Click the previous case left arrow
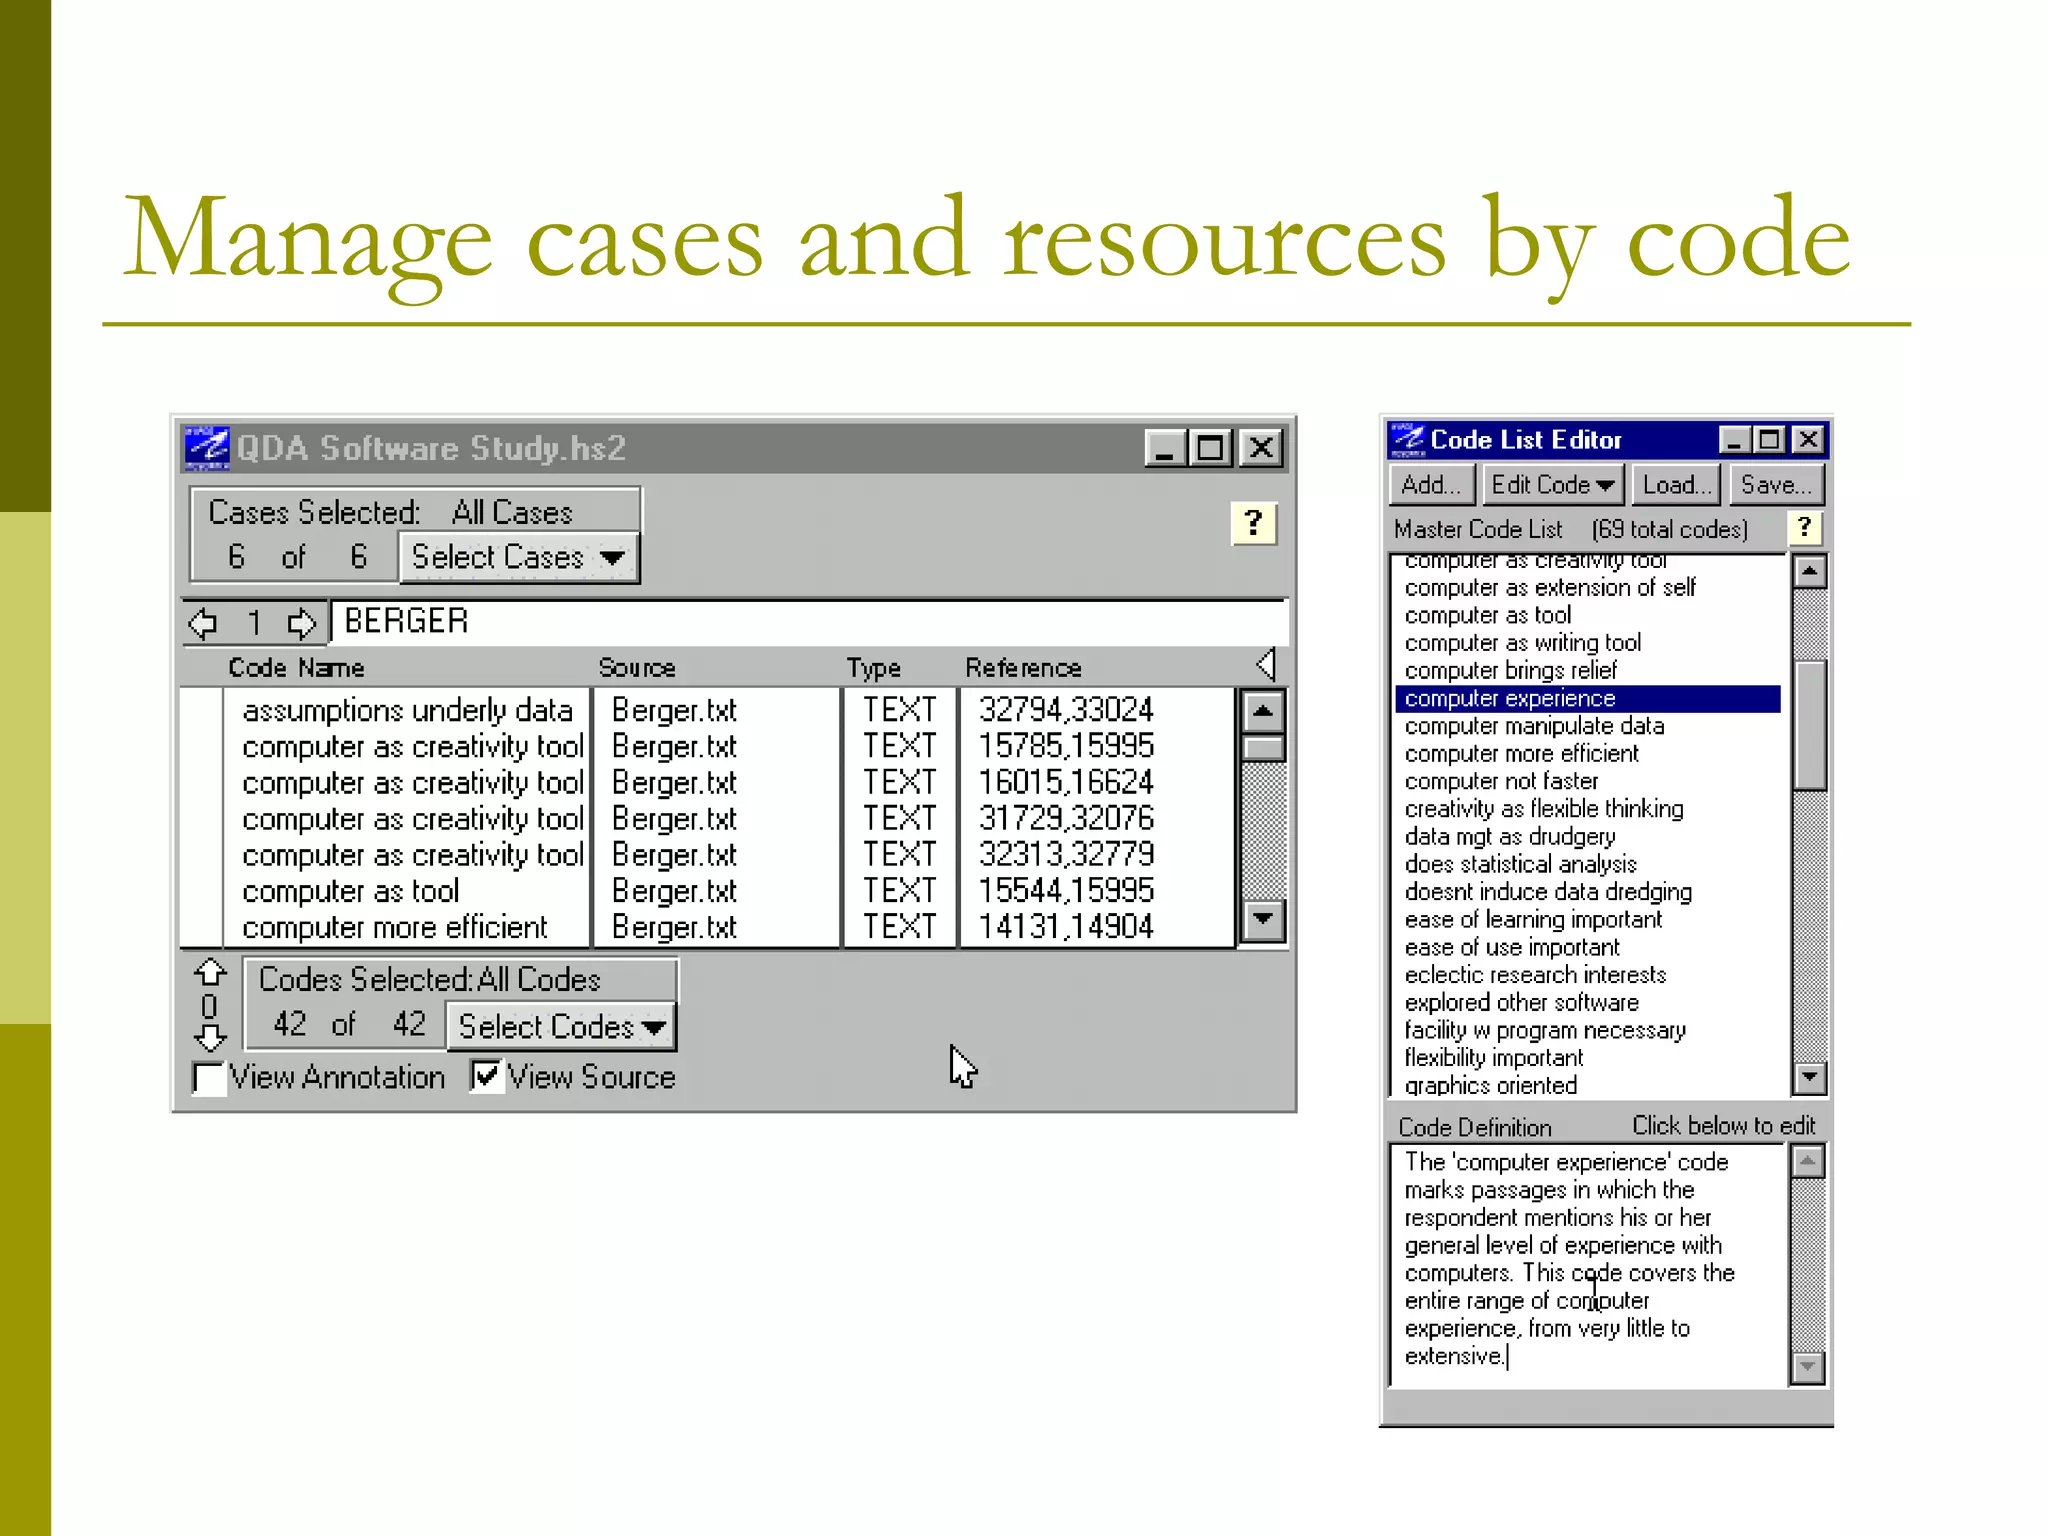 (x=203, y=623)
